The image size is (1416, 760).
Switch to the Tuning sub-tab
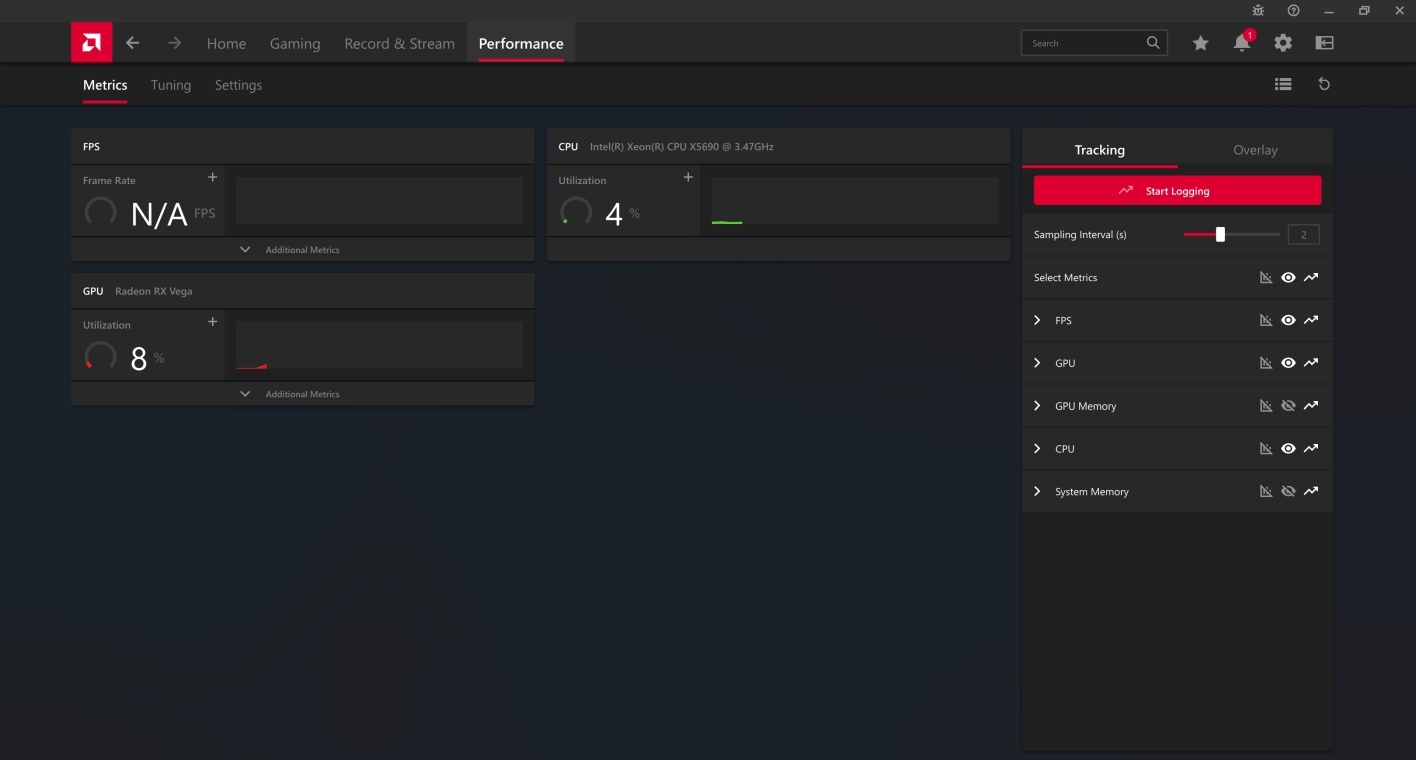(x=171, y=85)
